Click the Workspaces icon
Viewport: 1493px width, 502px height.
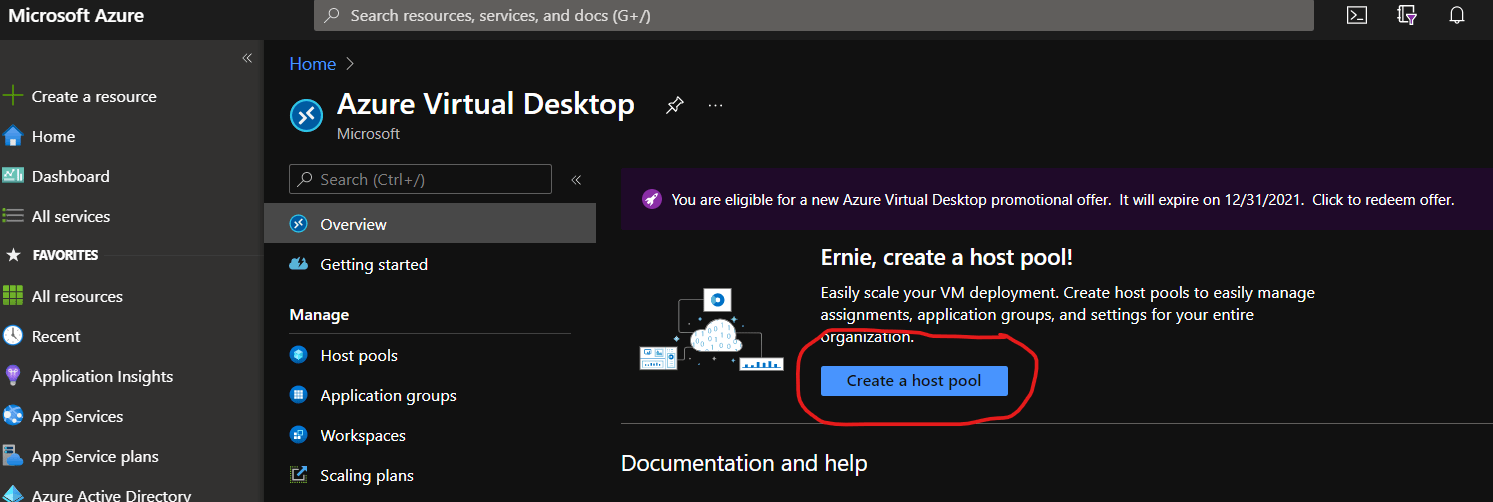[298, 435]
